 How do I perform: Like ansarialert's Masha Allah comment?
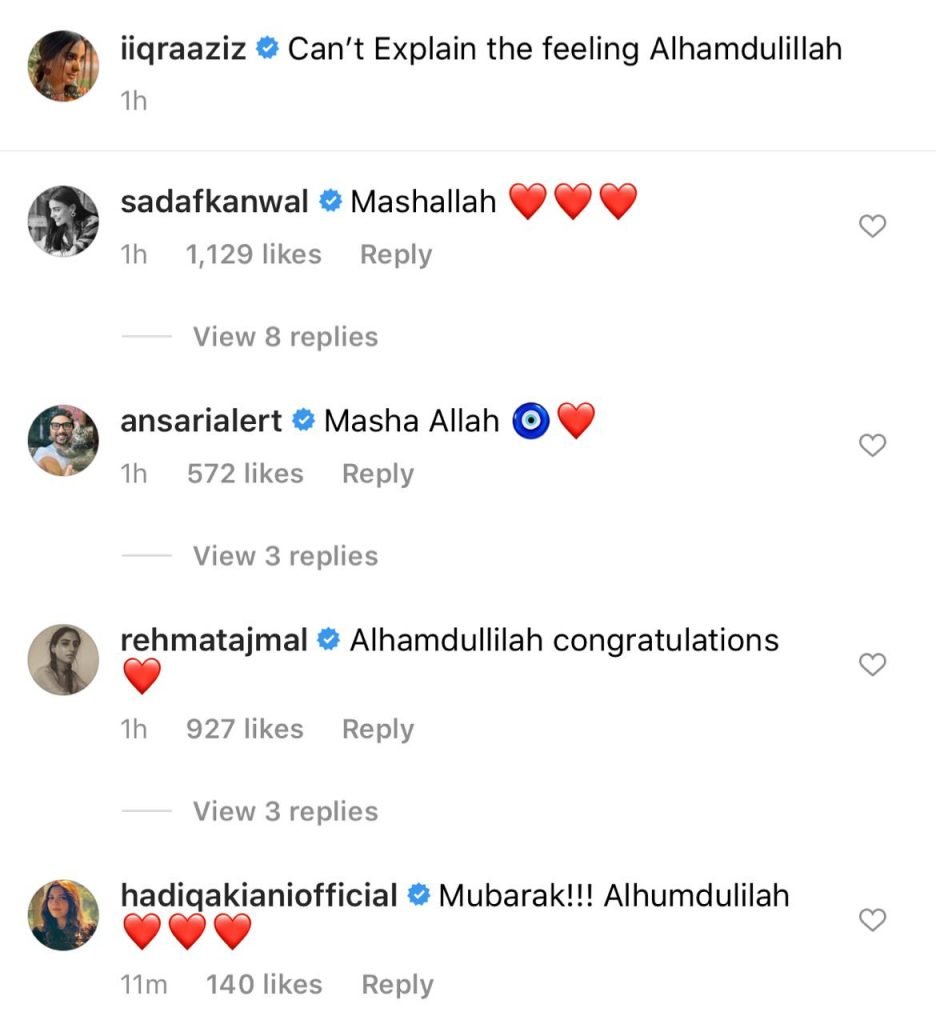tap(873, 446)
